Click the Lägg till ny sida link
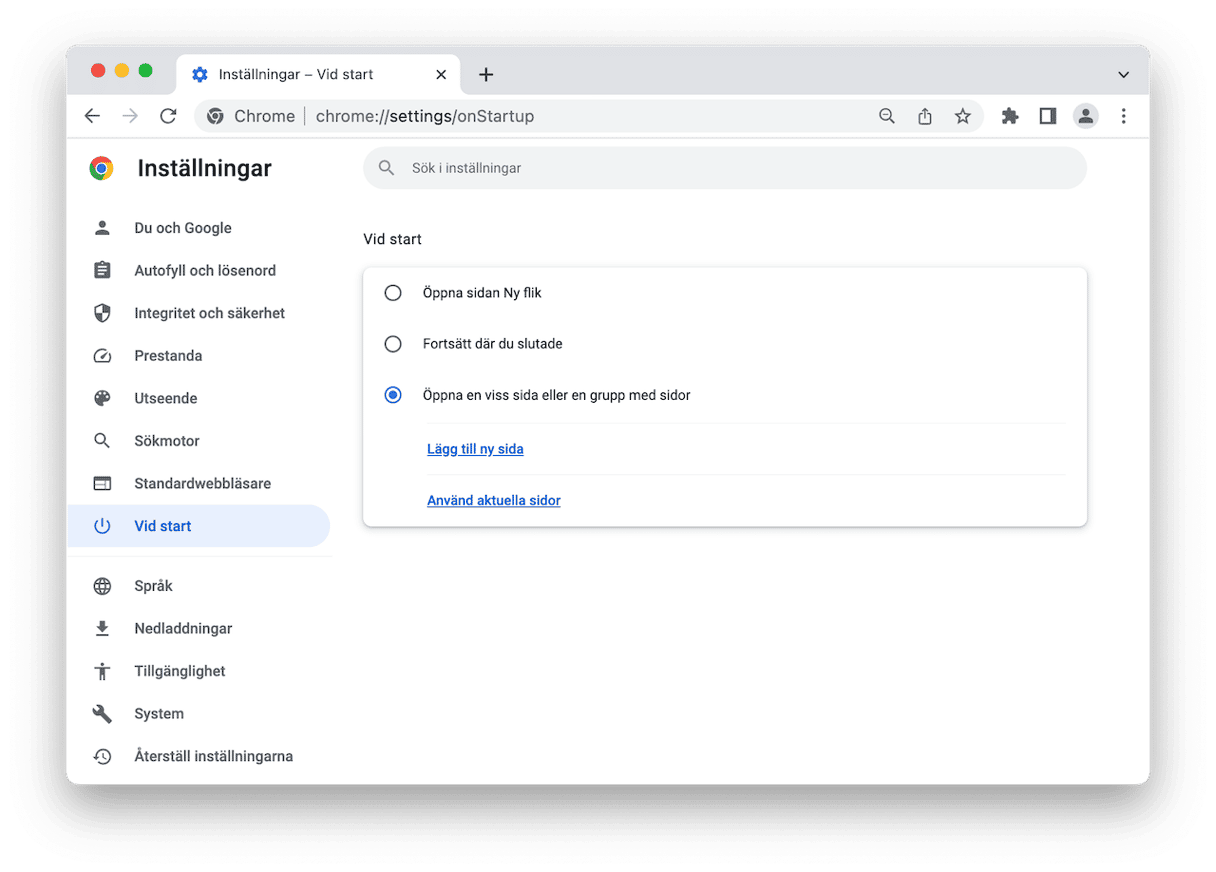Image resolution: width=1216 pixels, height=872 pixels. 475,449
